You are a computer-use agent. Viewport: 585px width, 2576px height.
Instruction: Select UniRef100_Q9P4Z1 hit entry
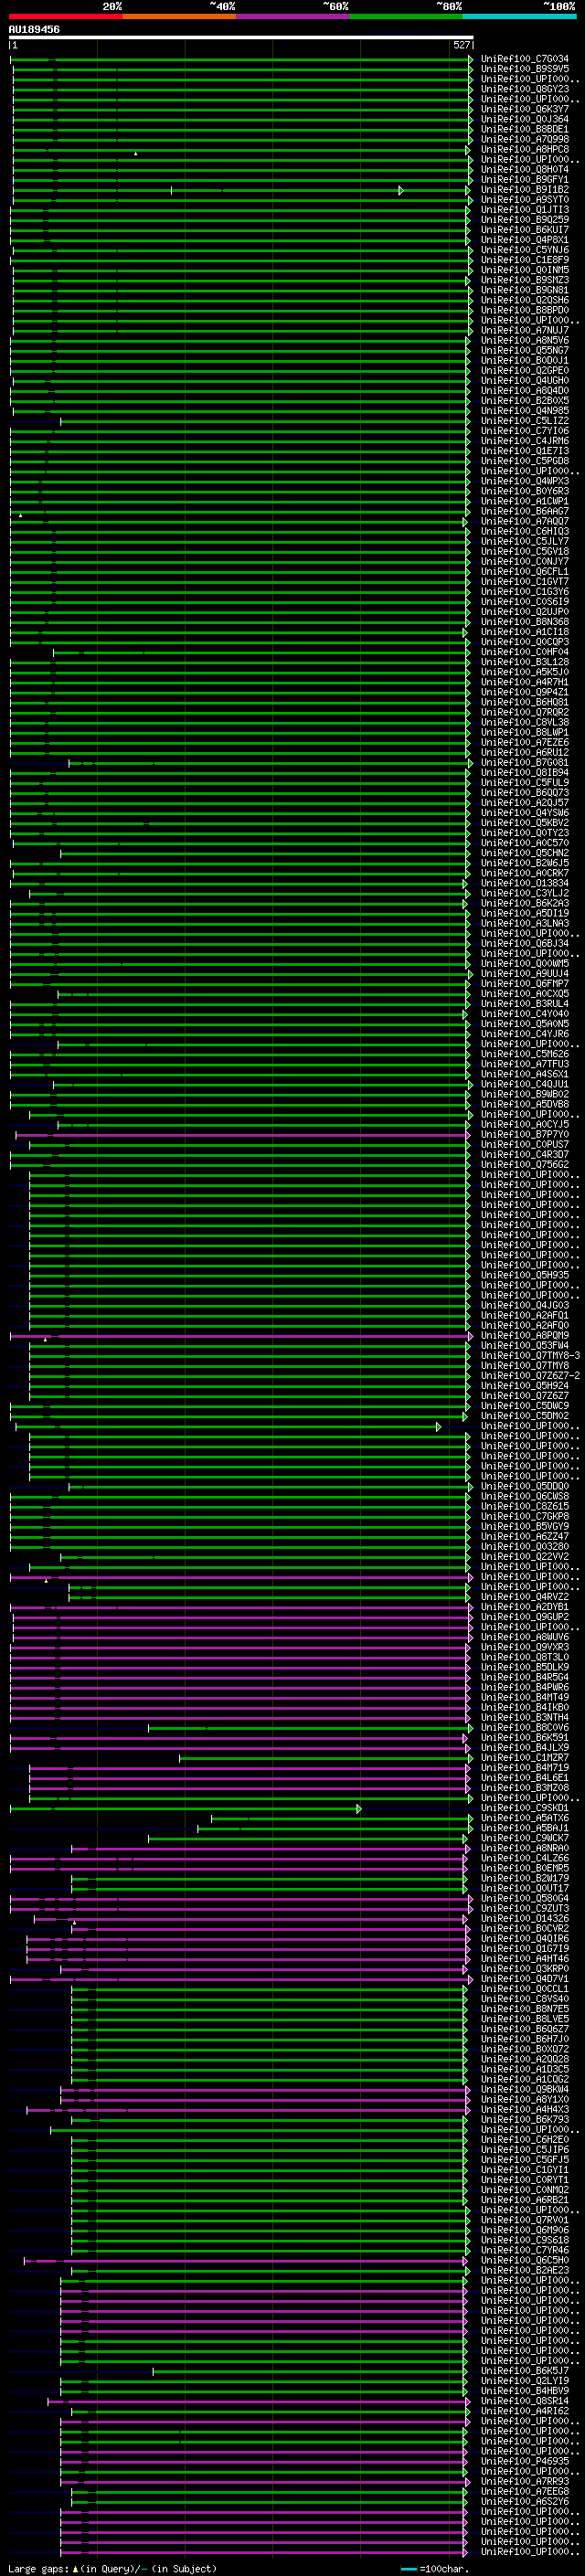pyautogui.click(x=525, y=692)
